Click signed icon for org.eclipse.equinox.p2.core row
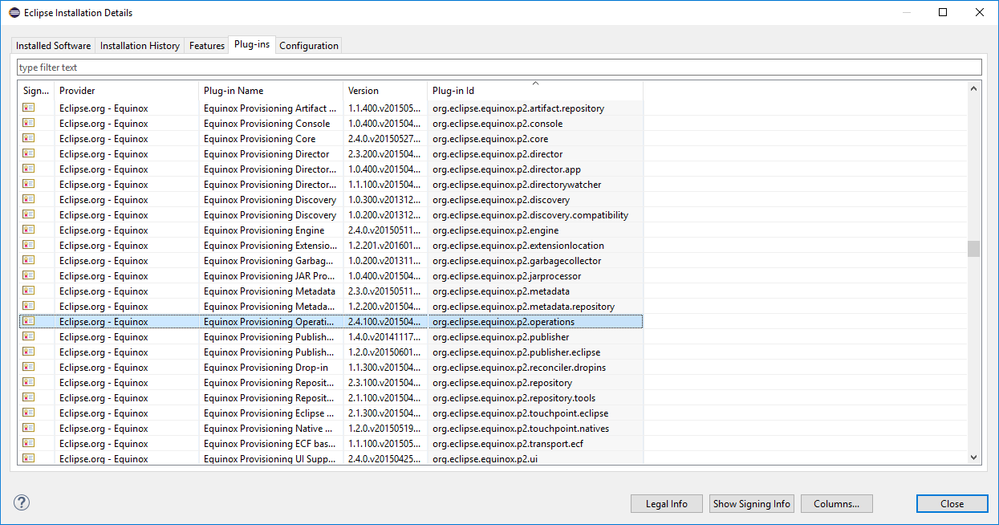This screenshot has width=999, height=525. coord(28,138)
